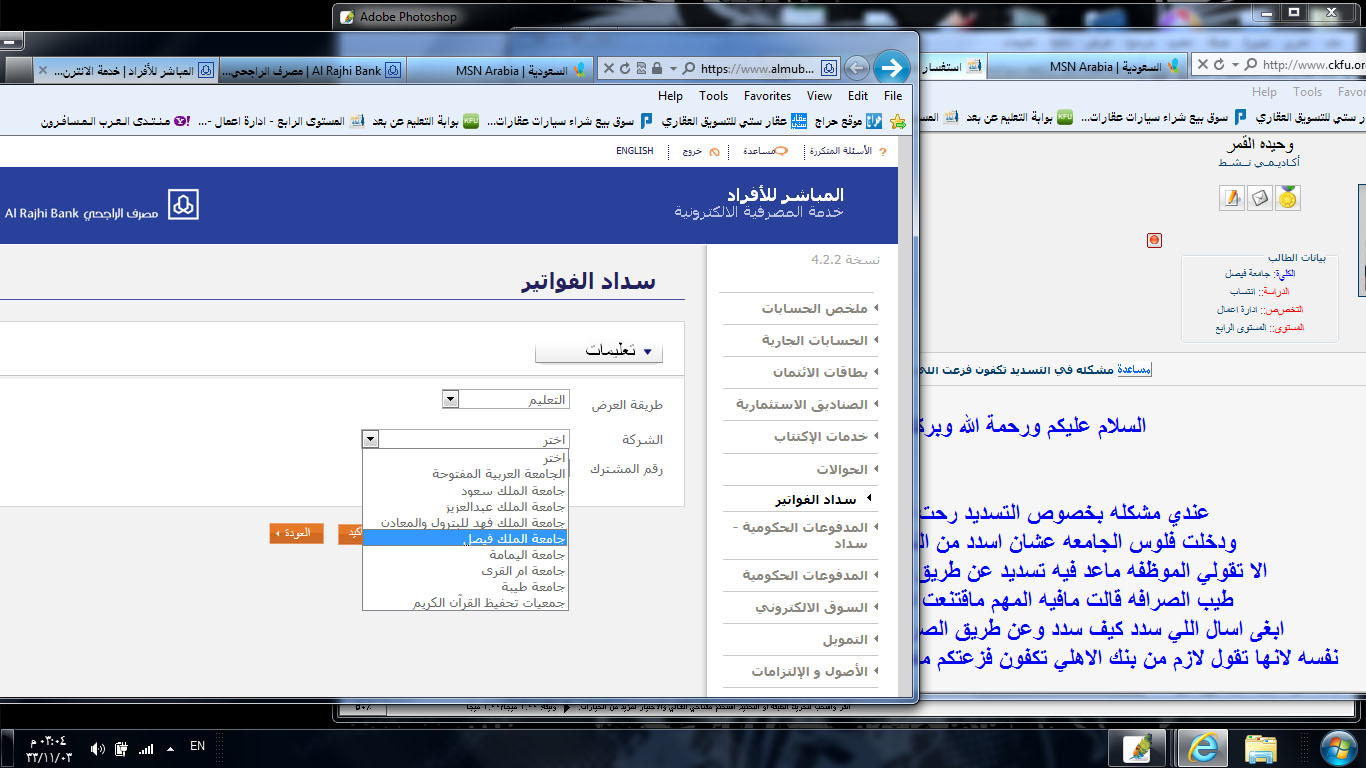Click the stop icon in Al Rajhi address bar
This screenshot has width=1366, height=768.
(x=610, y=68)
